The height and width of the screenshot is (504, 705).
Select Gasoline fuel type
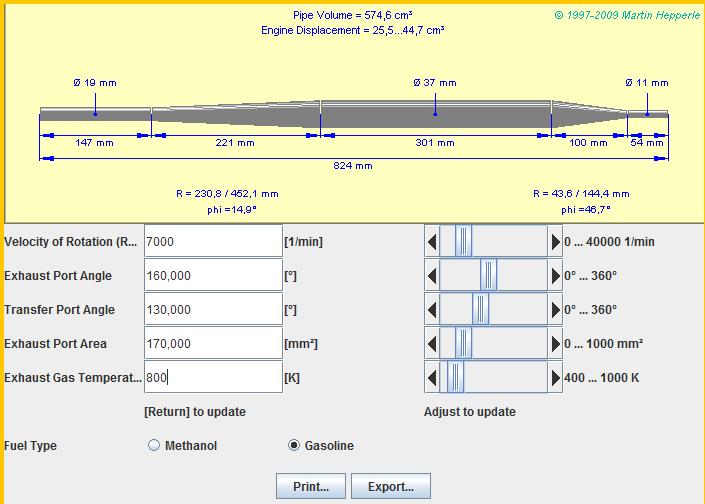tap(294, 446)
